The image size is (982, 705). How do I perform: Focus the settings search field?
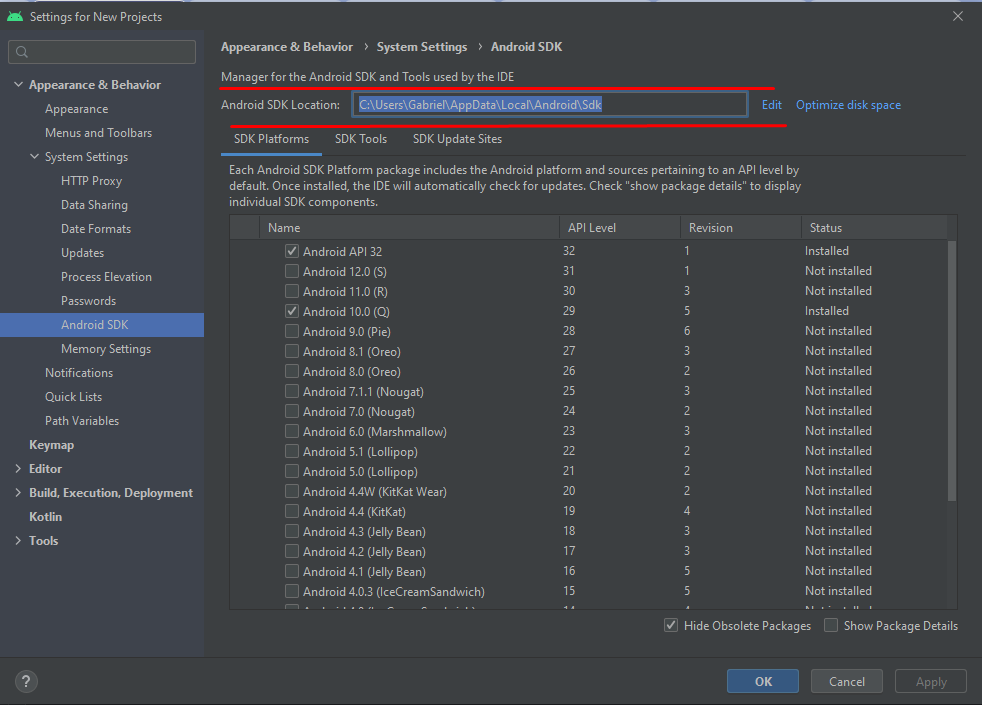[102, 52]
